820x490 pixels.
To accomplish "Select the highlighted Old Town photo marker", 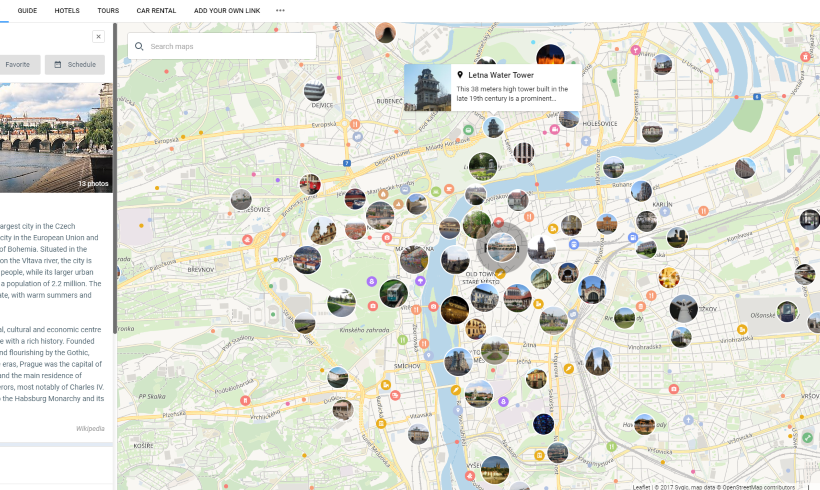I will click(501, 247).
